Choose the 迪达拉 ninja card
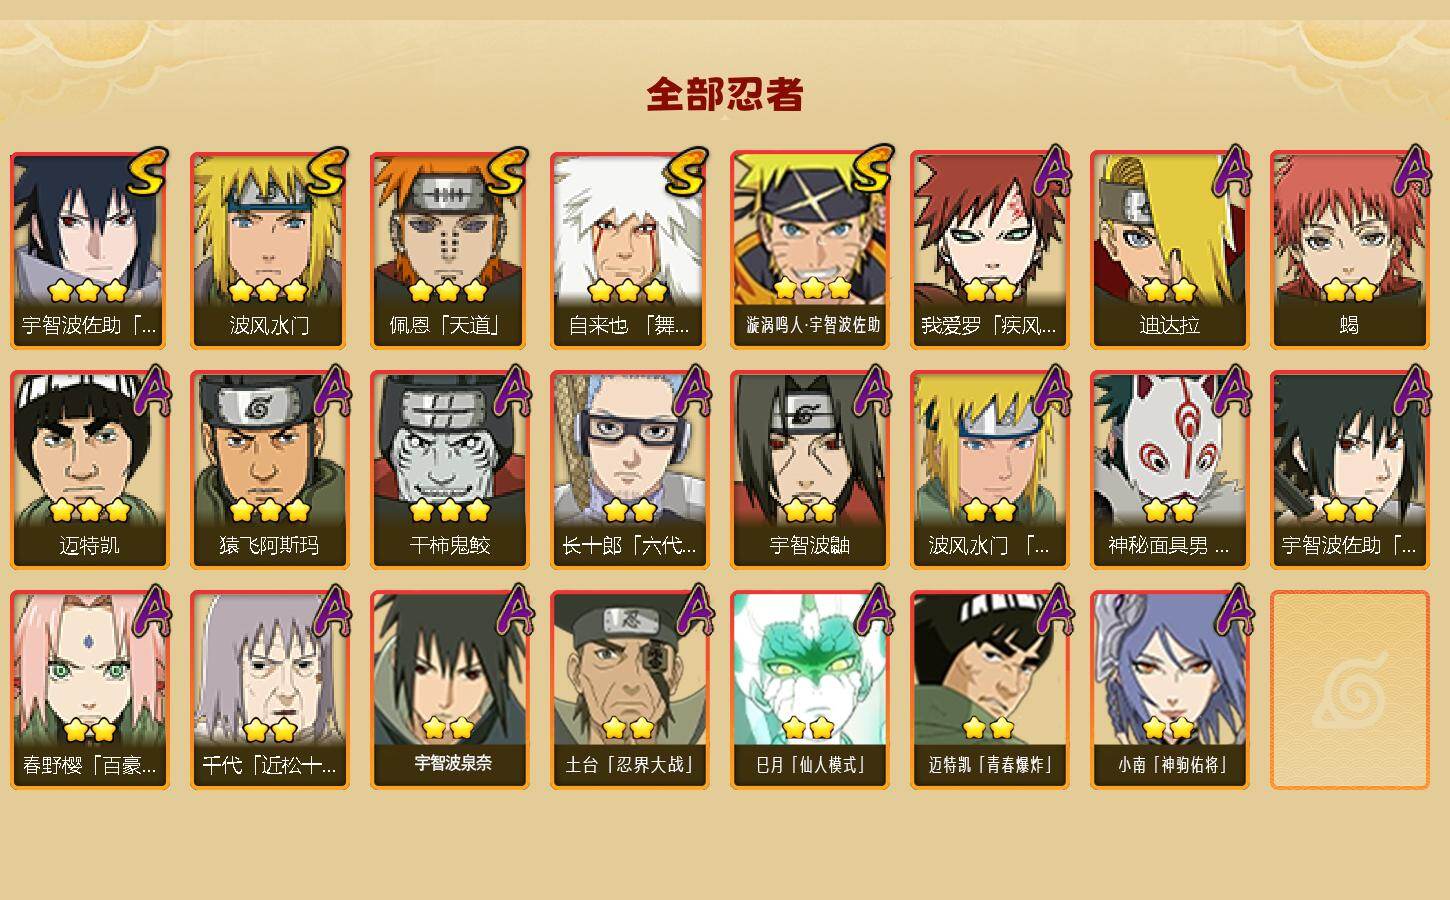Viewport: 1450px width, 900px height. 1169,250
